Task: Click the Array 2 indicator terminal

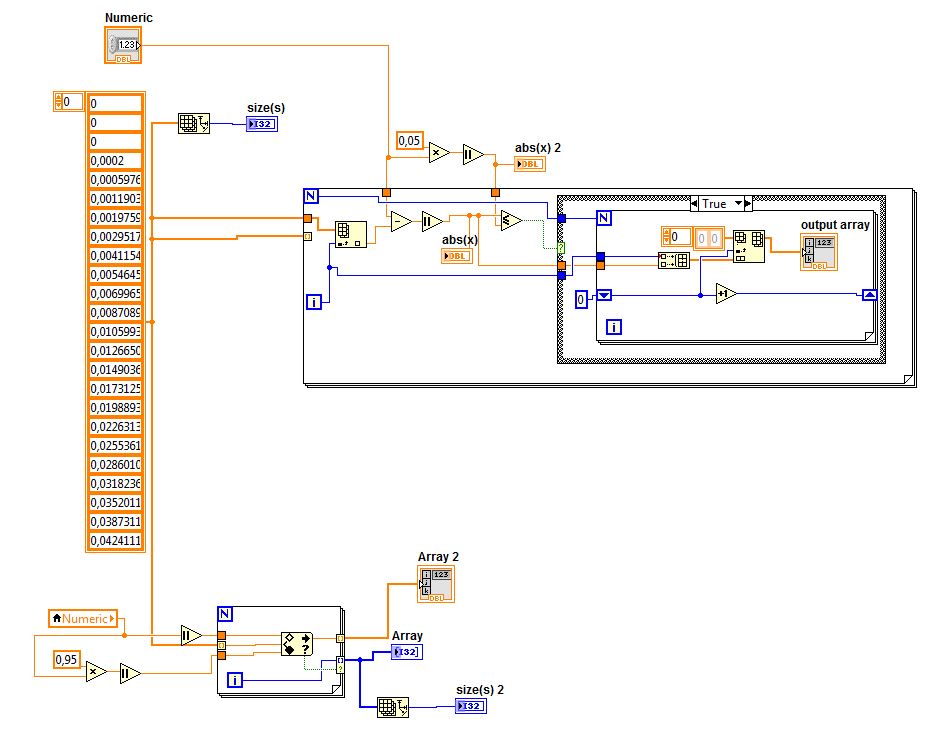Action: tap(436, 584)
